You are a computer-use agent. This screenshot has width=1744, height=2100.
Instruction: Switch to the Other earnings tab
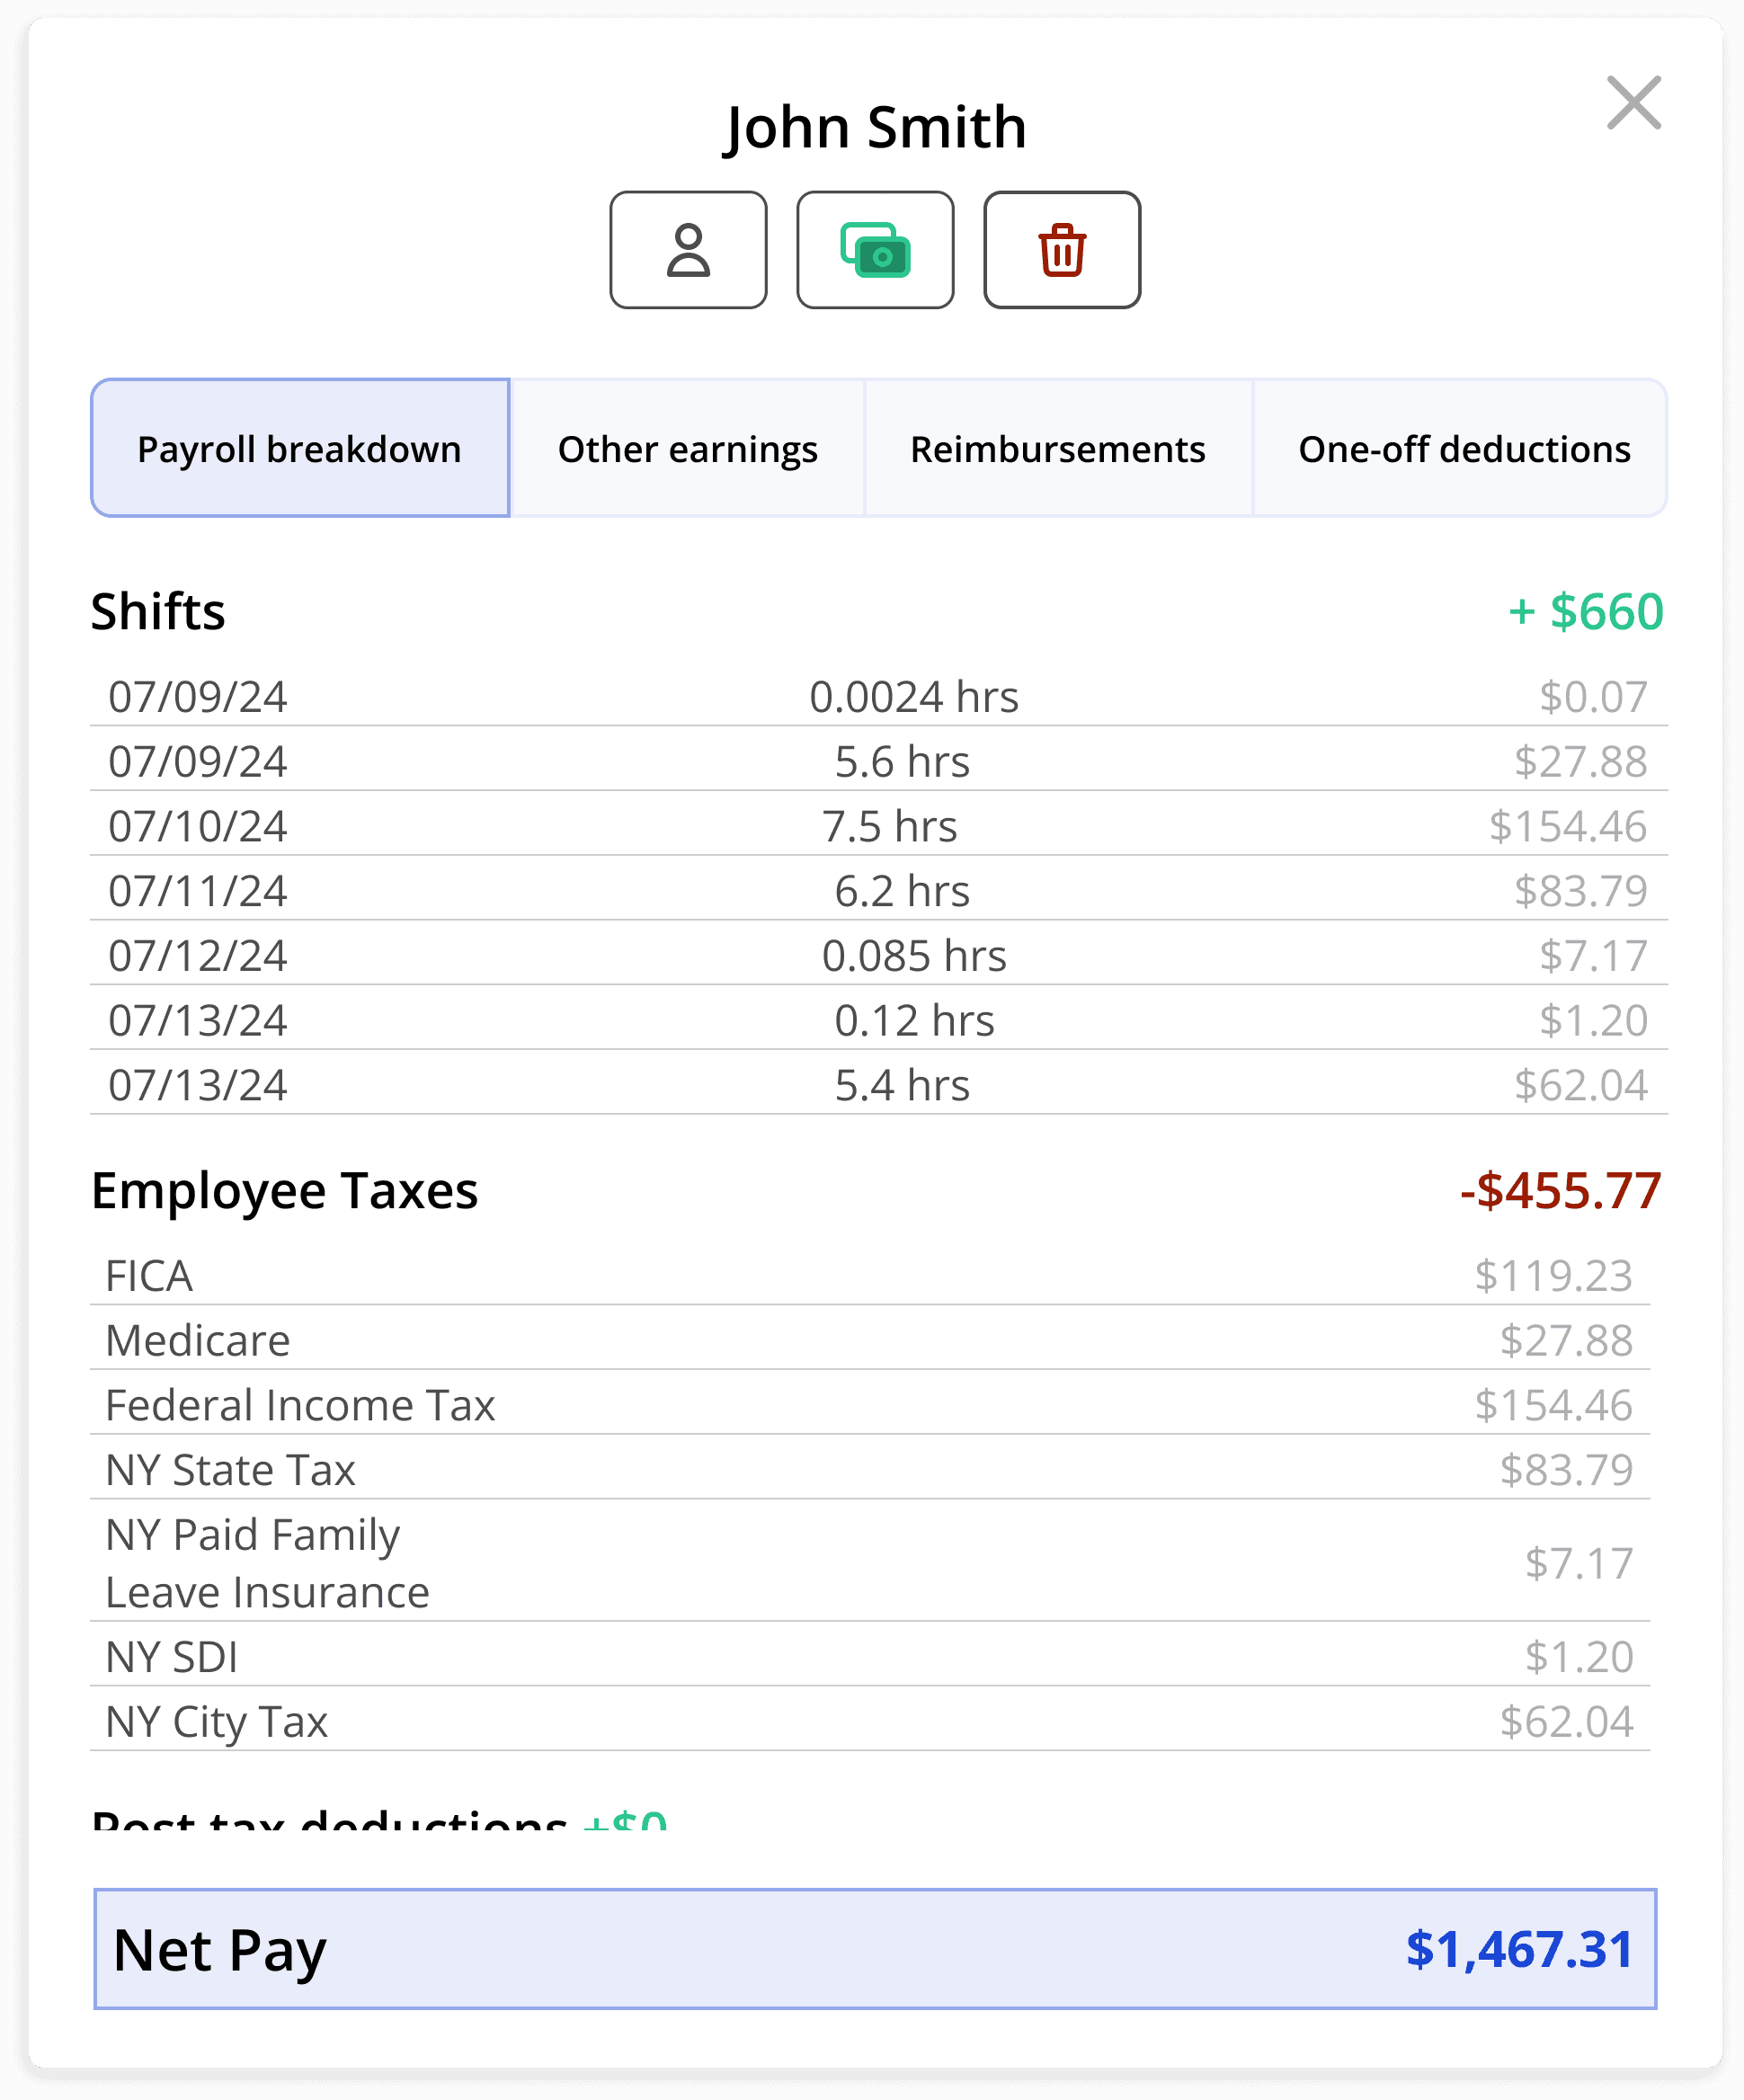pyautogui.click(x=687, y=449)
